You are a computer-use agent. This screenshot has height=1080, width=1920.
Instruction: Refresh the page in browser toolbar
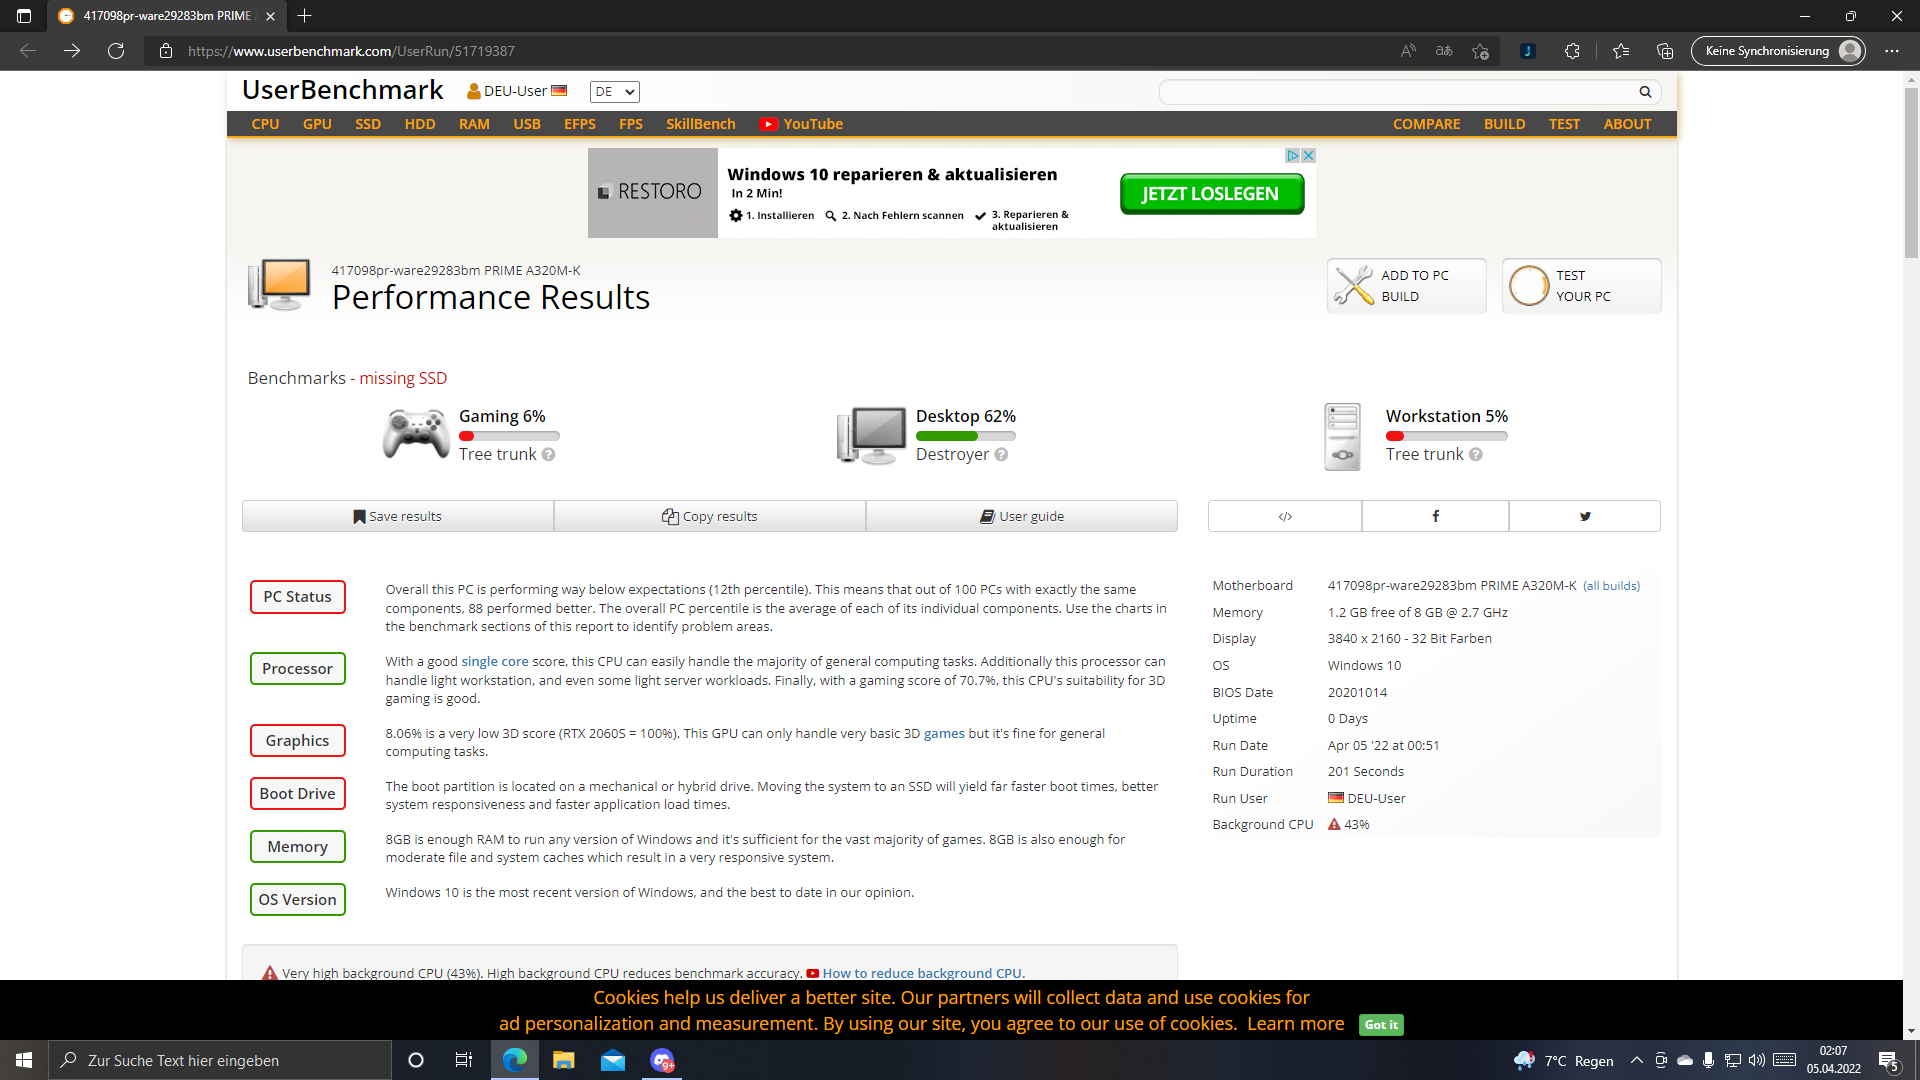tap(116, 51)
